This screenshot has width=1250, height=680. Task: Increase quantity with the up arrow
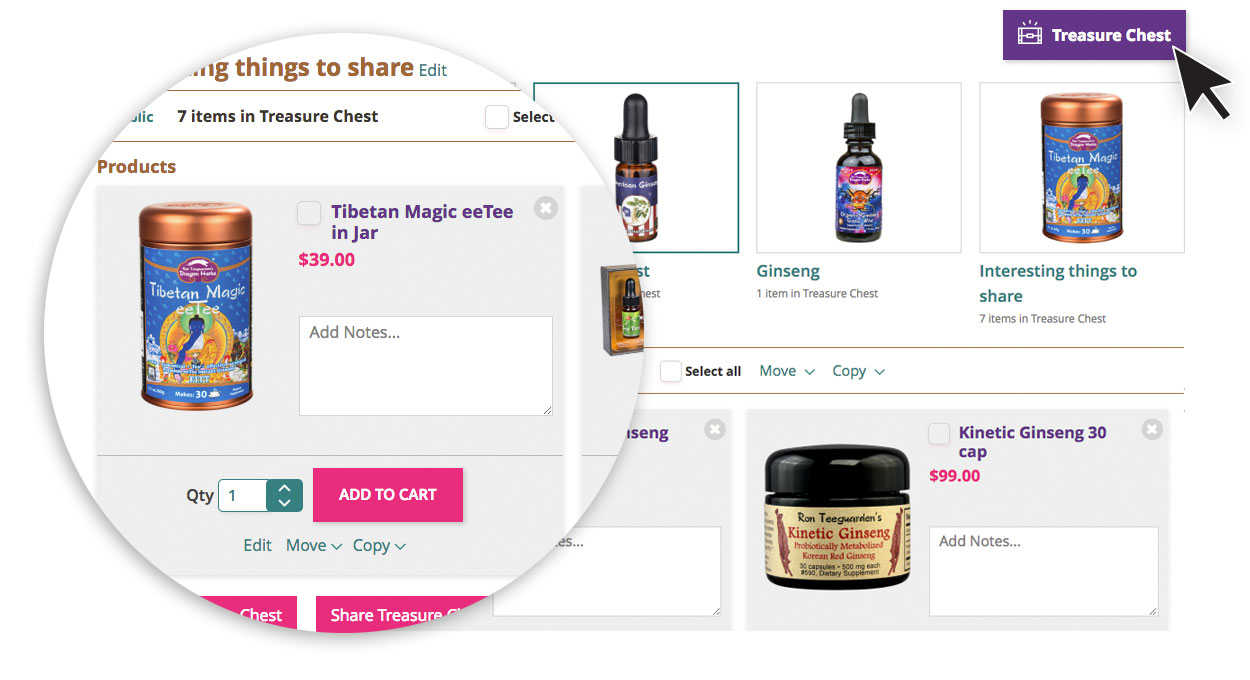pos(284,488)
